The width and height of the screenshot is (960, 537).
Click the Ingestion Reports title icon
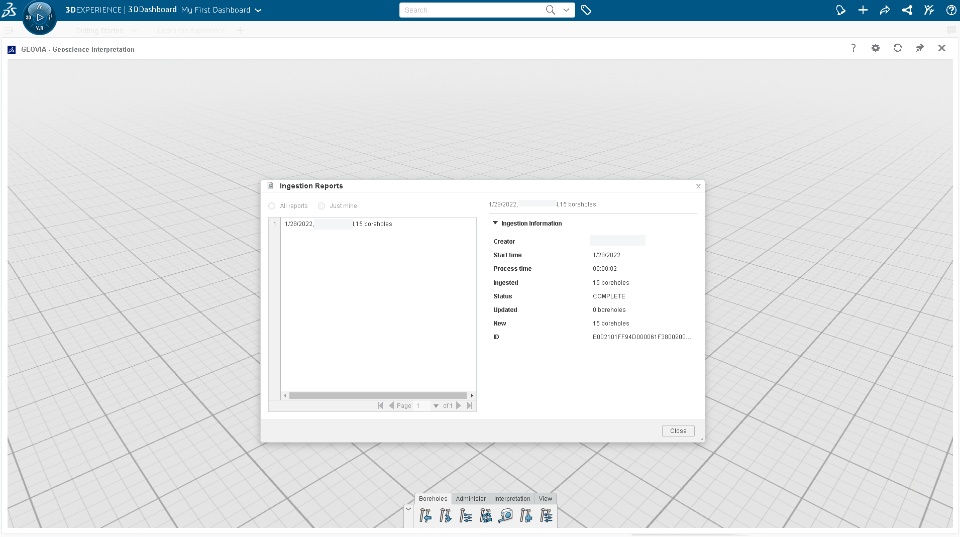point(271,186)
